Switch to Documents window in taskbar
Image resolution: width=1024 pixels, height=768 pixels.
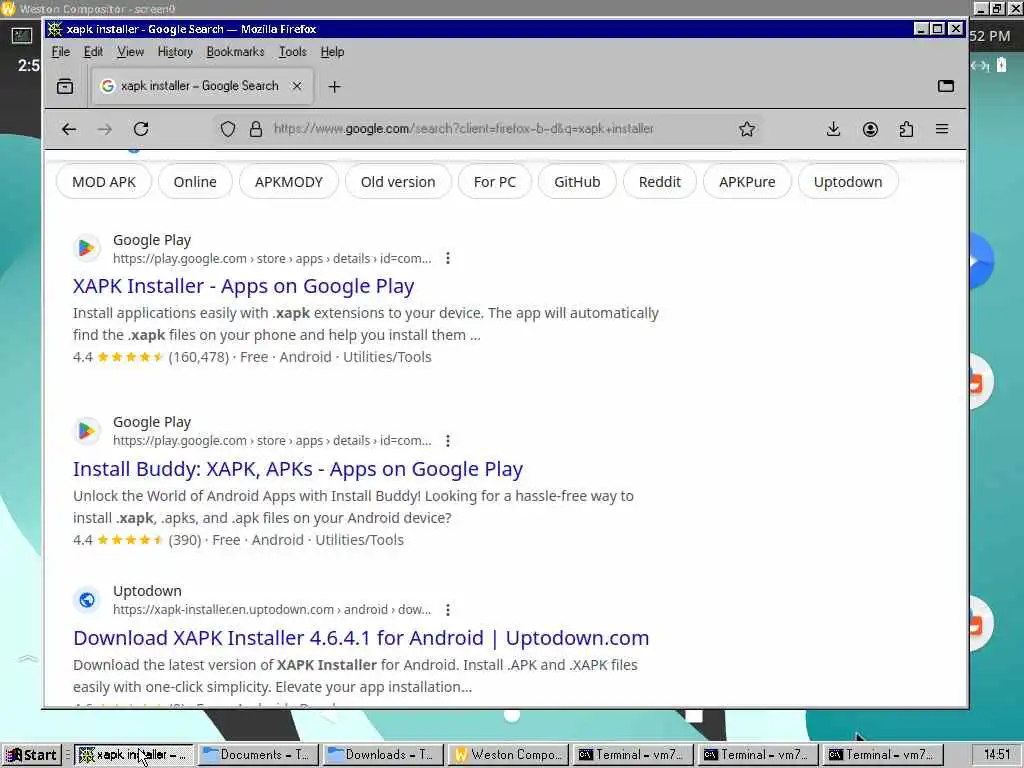coord(258,755)
